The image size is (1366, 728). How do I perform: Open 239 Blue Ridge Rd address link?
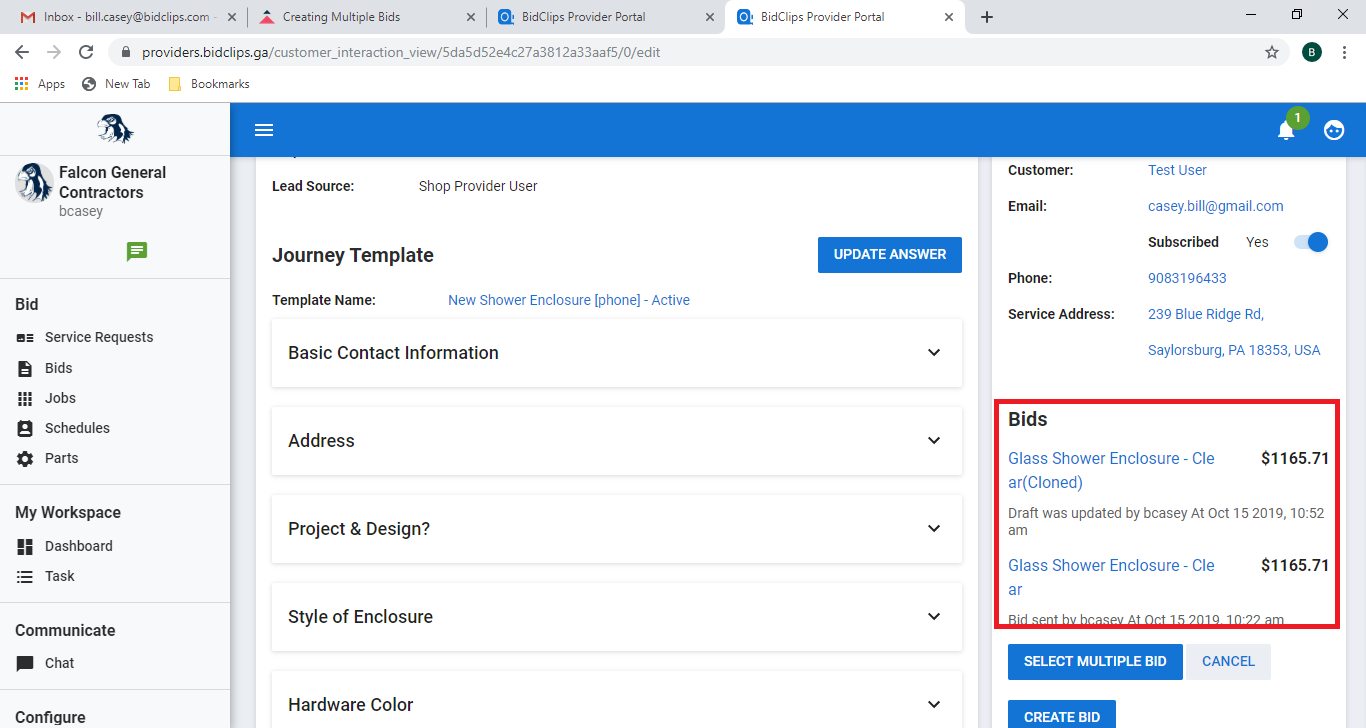[x=1206, y=314]
